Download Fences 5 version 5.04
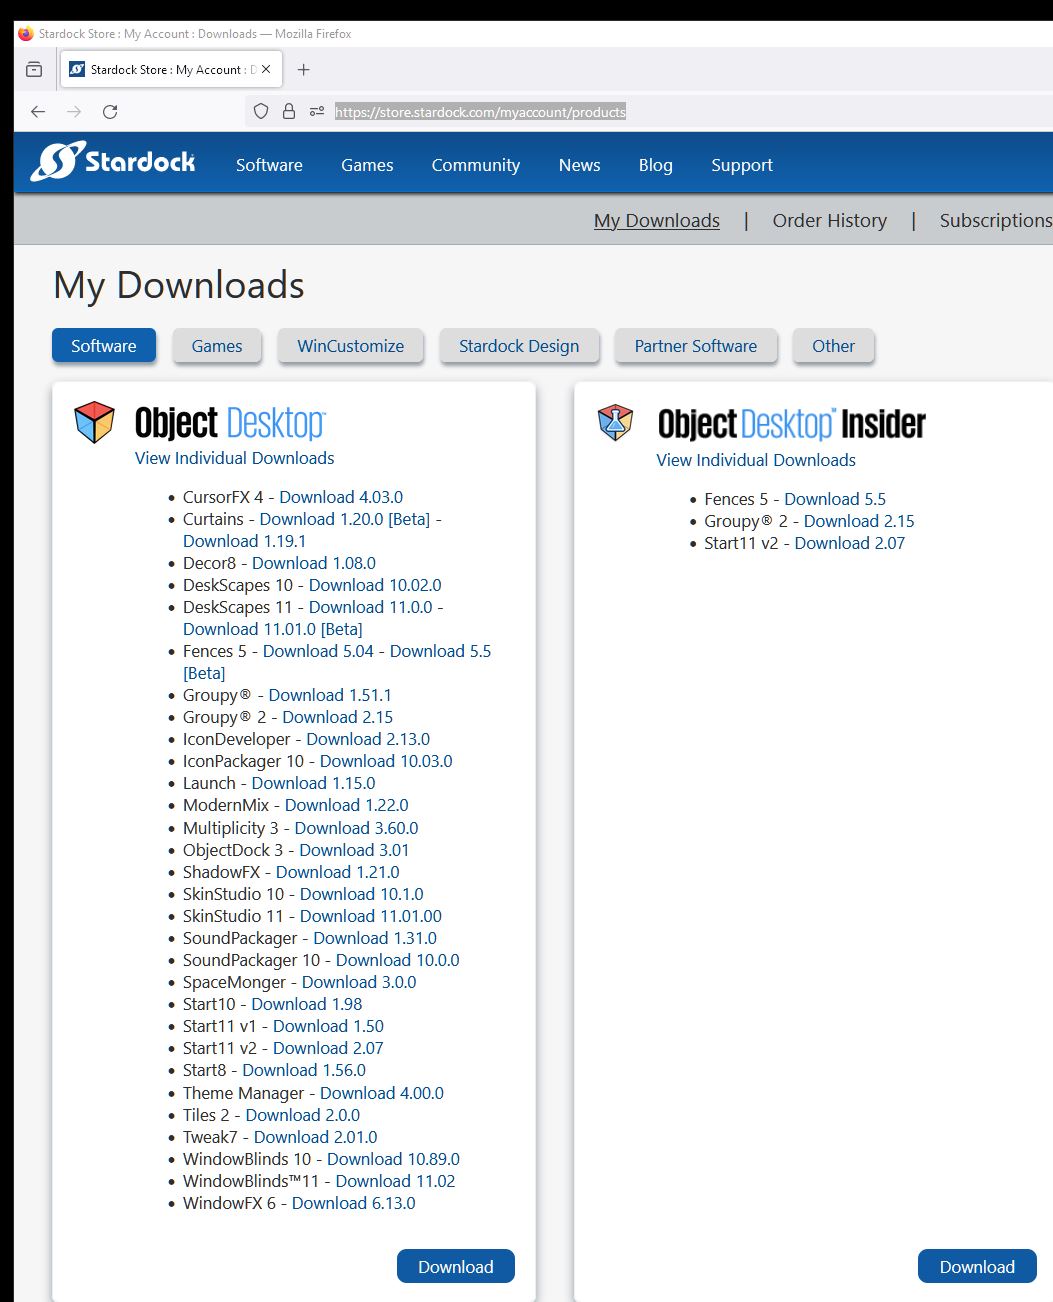 pyautogui.click(x=318, y=651)
